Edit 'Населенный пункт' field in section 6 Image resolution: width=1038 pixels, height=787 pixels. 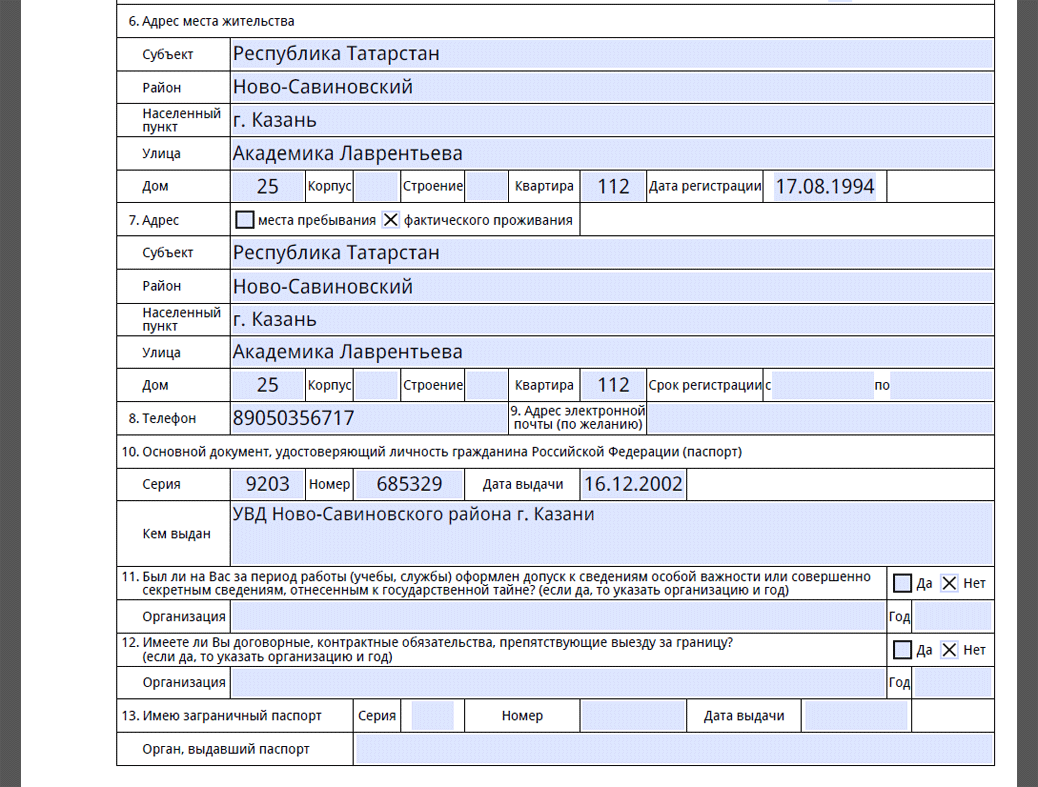612,120
